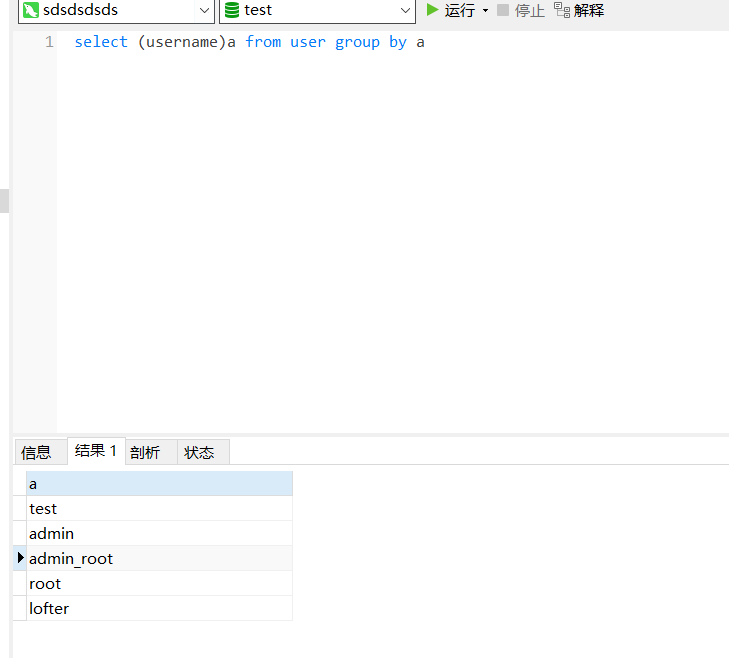
Task: Click the 'by' keyword in query
Action: pyautogui.click(x=398, y=42)
